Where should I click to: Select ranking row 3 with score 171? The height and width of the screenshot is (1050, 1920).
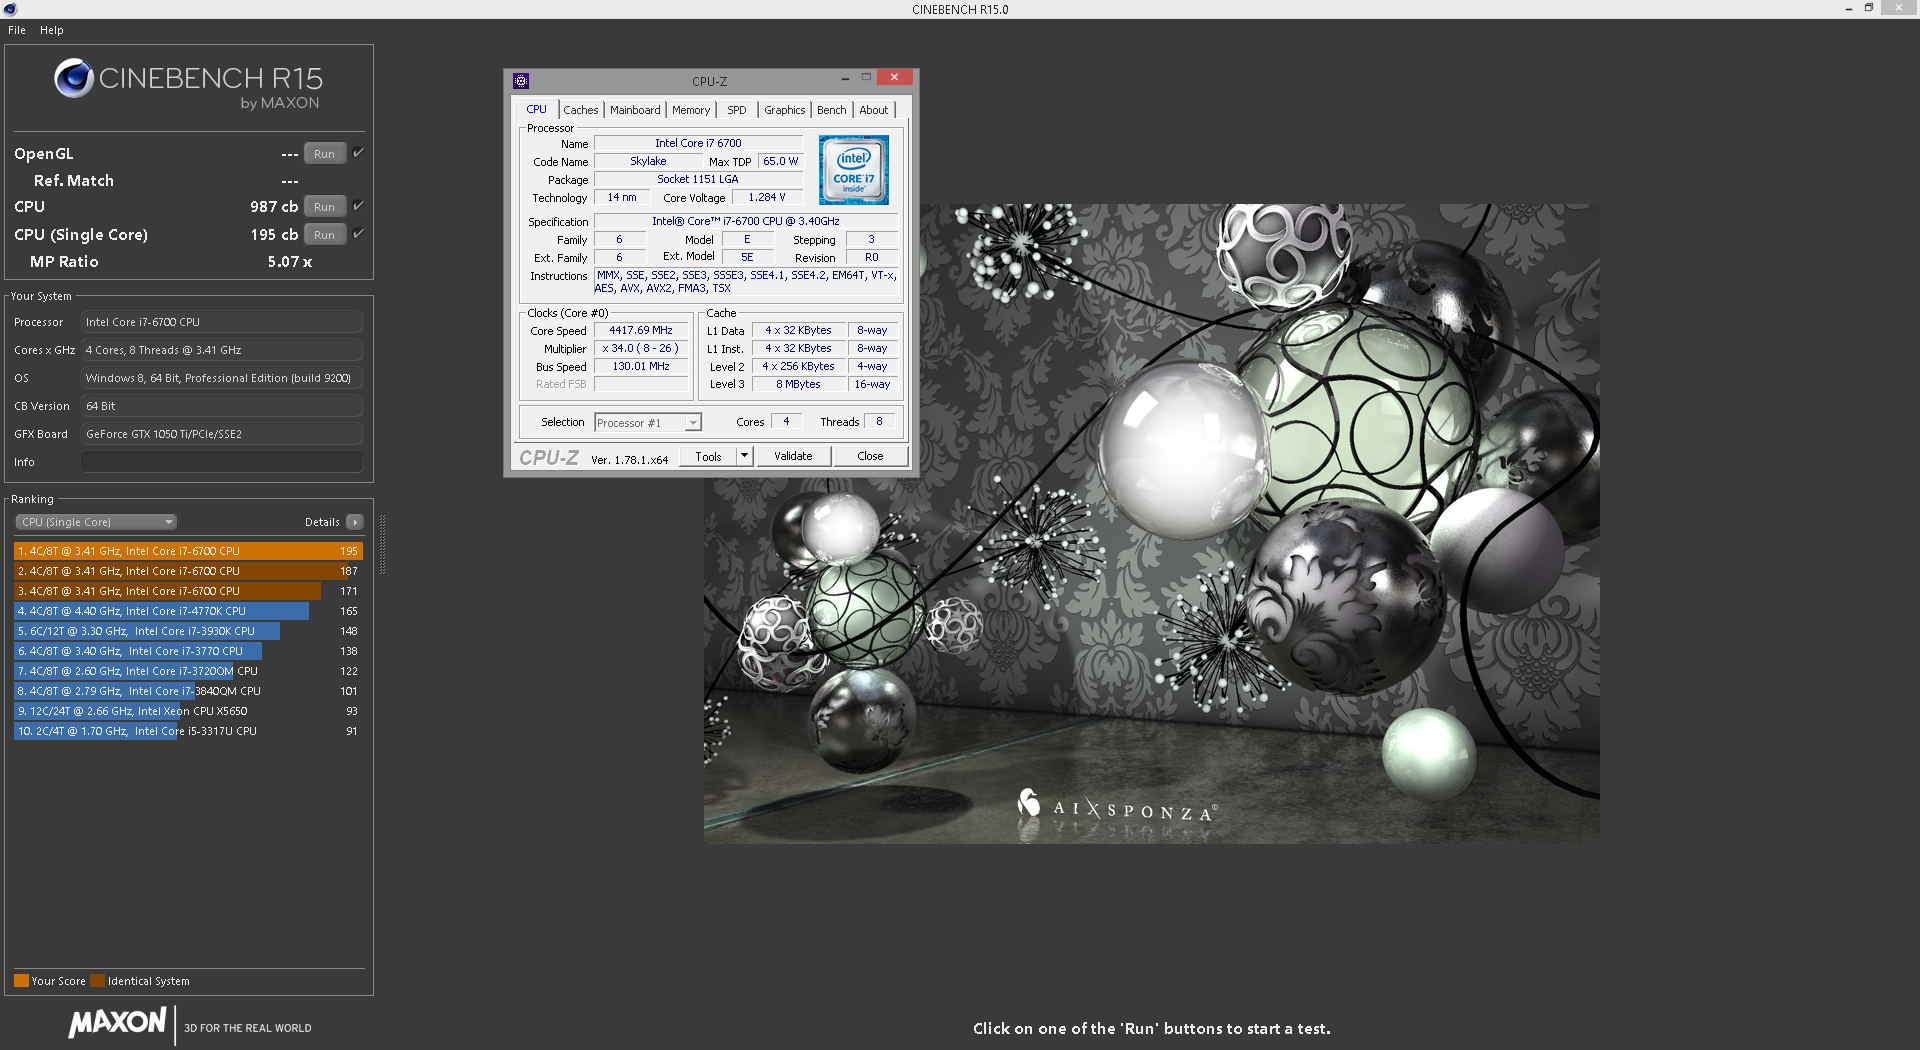click(188, 591)
